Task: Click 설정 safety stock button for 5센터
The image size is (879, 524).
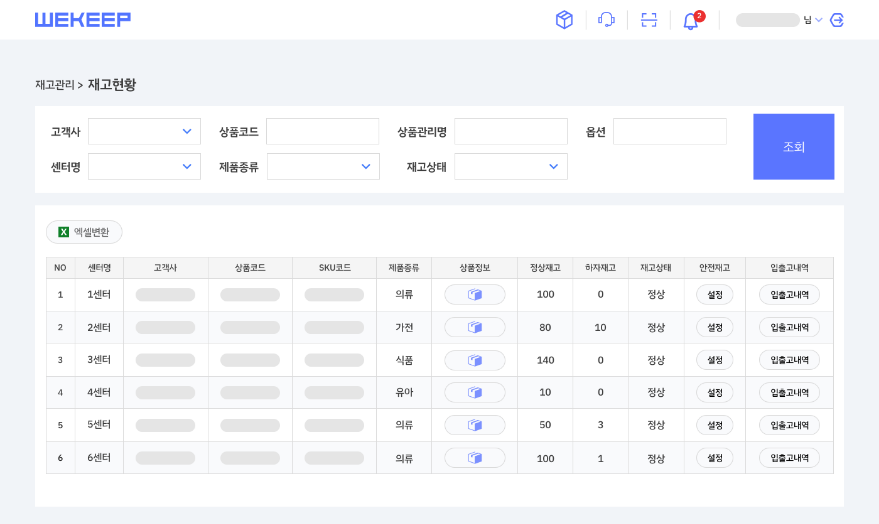Action: 715,425
